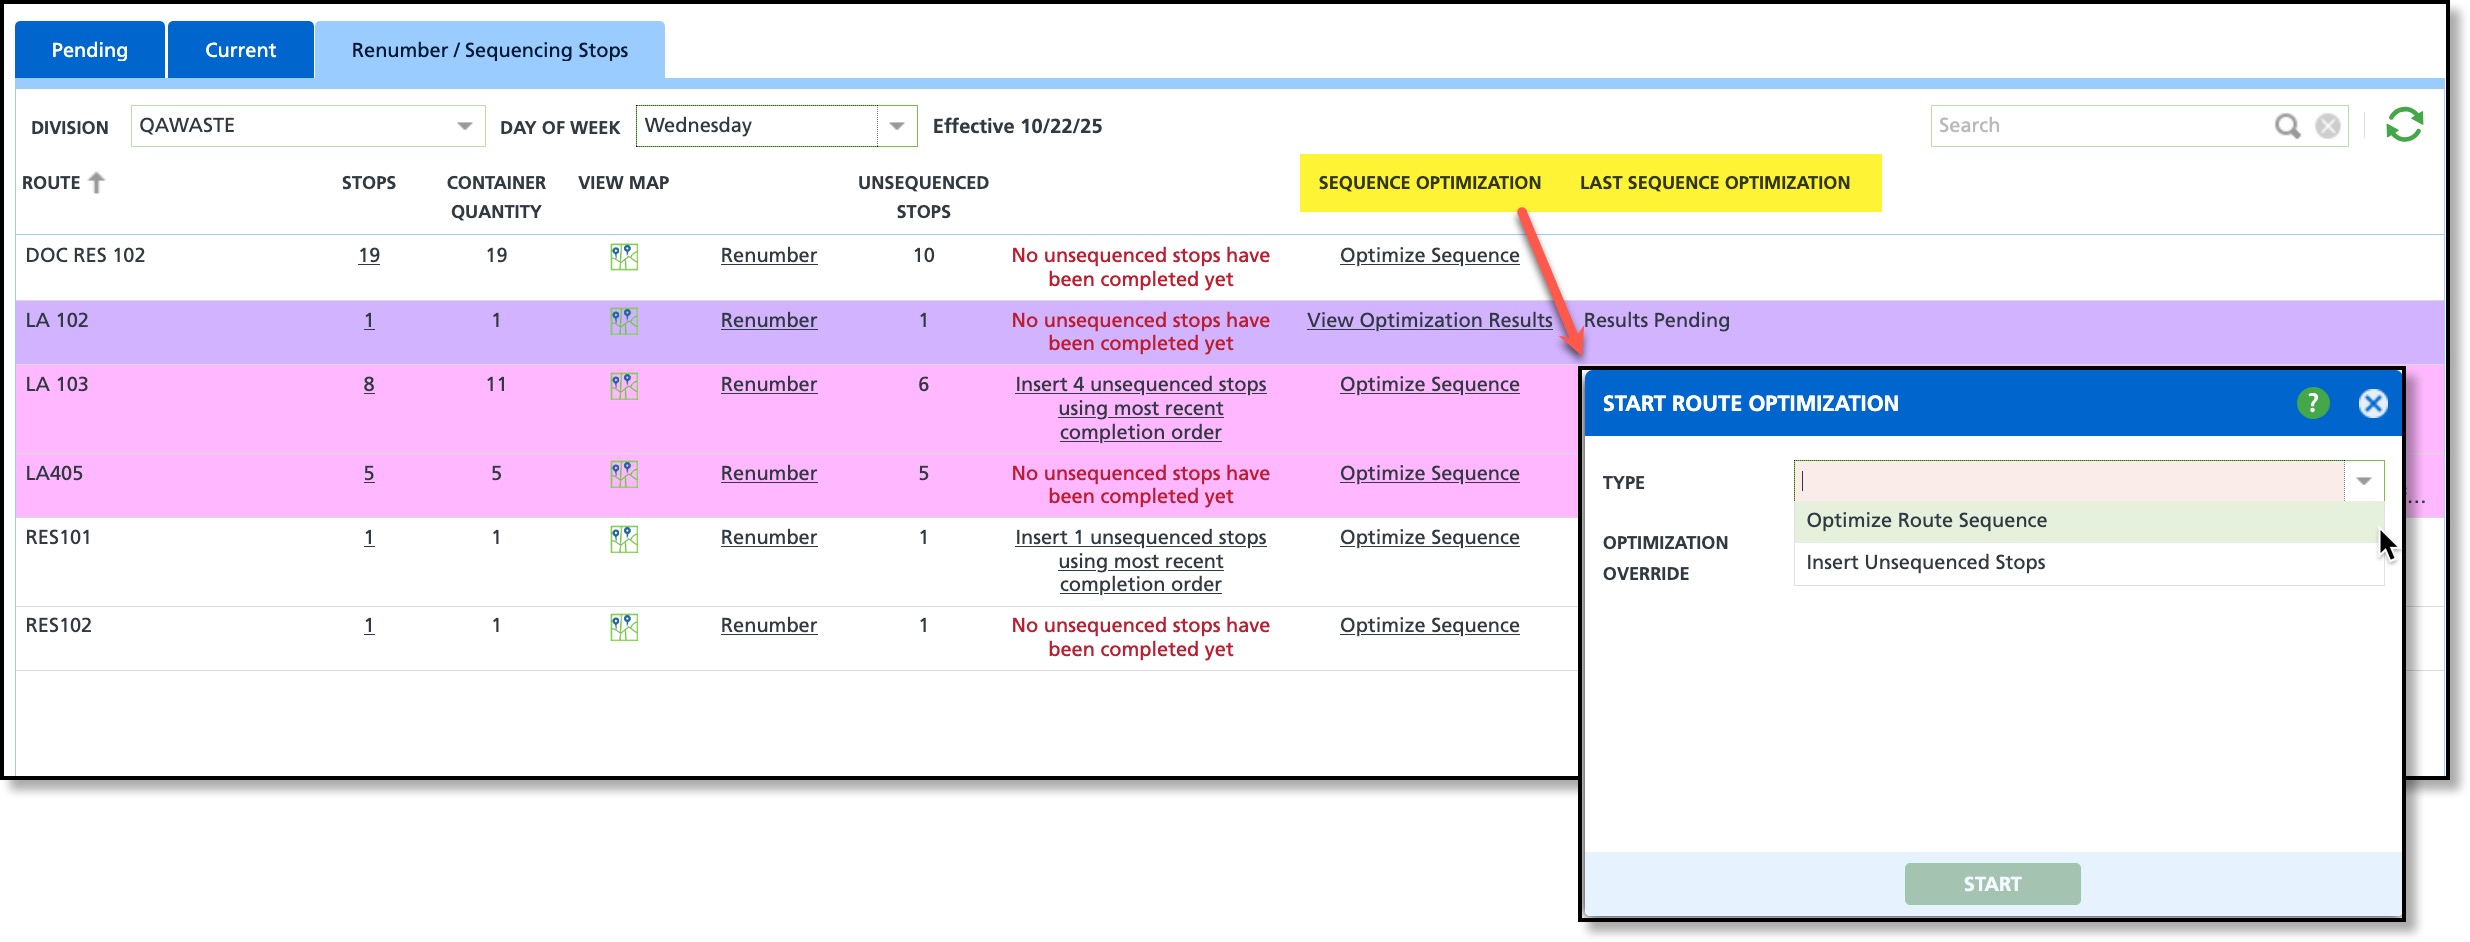
Task: Choose Insert Unsequenced Stops option
Action: 2088,563
